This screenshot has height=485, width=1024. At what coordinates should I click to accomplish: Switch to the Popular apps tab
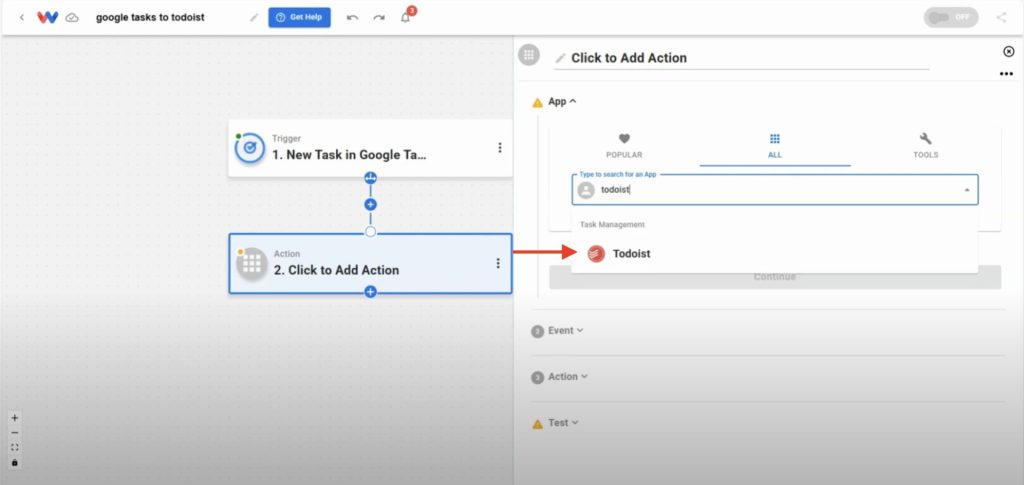coord(624,146)
